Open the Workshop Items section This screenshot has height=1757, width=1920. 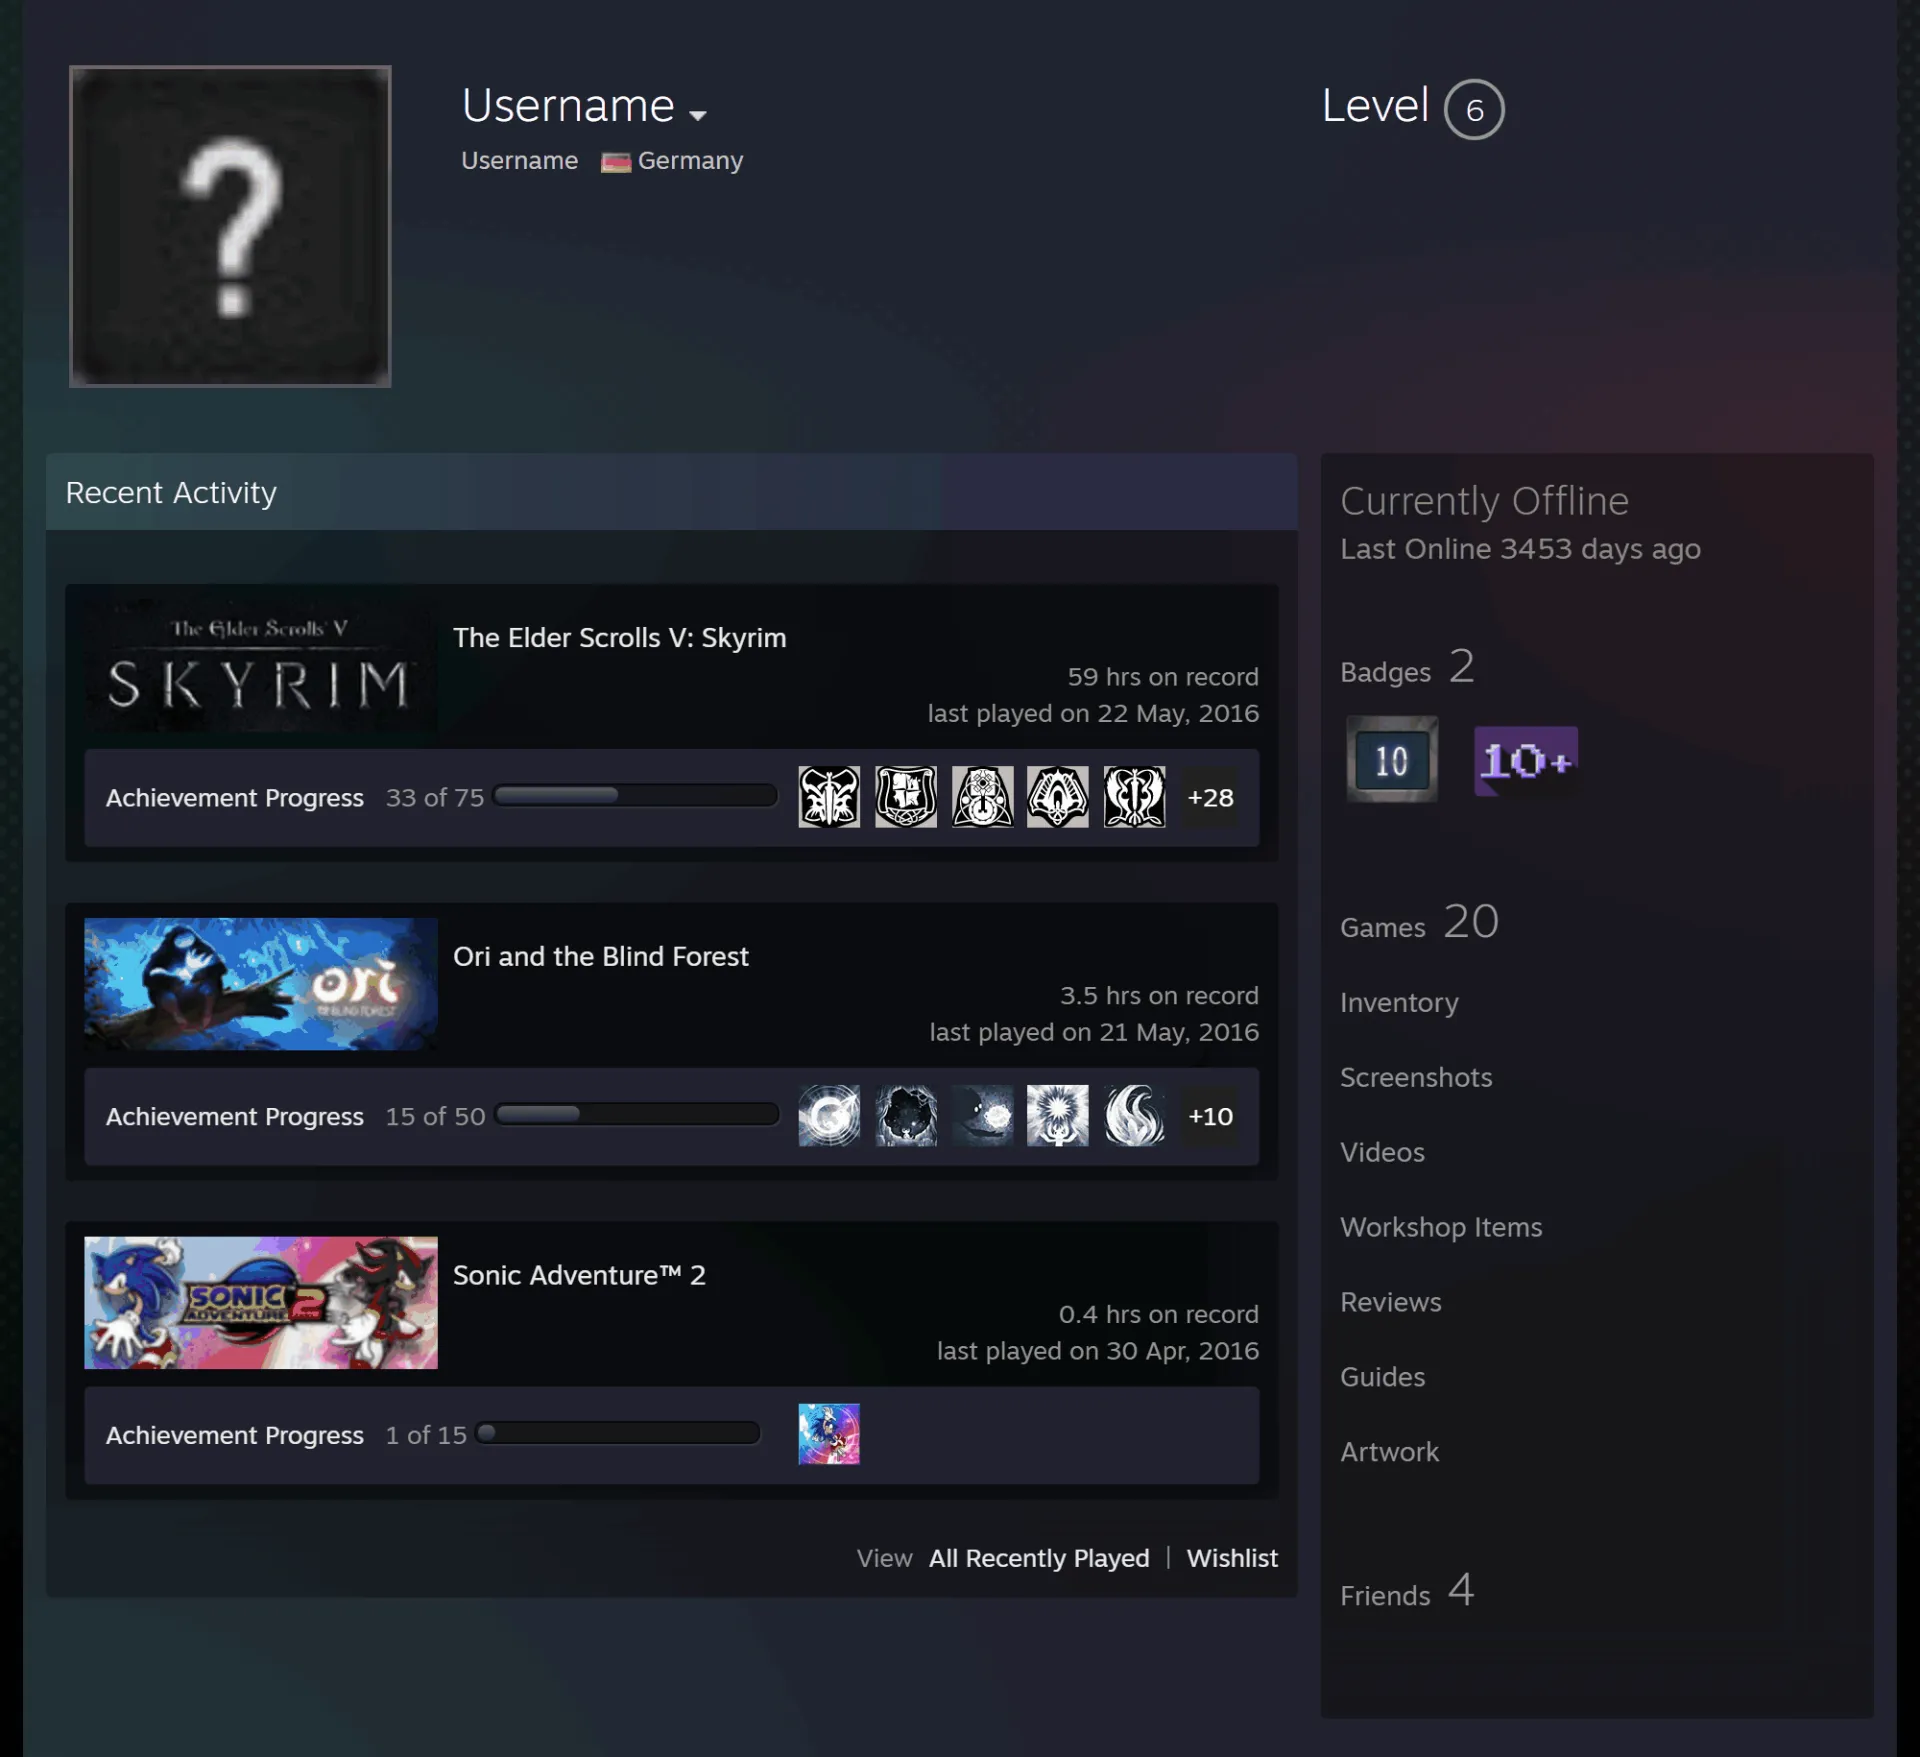point(1441,1227)
